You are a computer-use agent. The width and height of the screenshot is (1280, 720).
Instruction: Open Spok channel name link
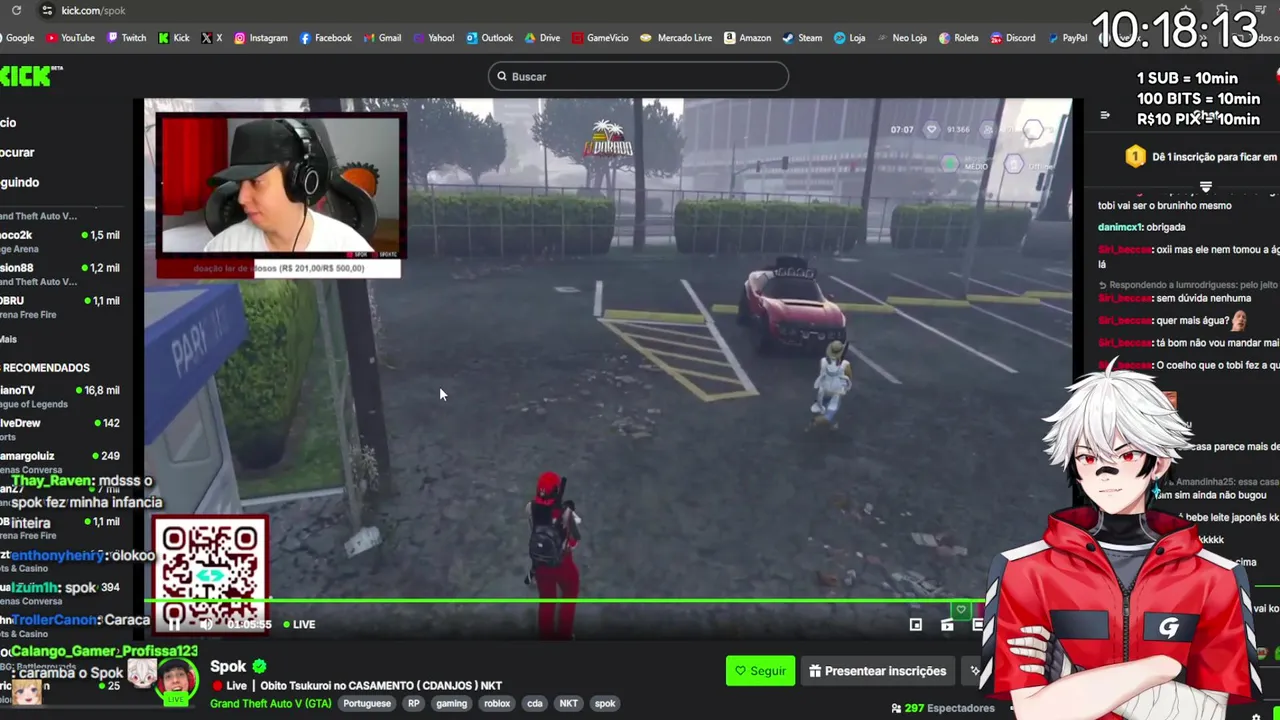[228, 666]
